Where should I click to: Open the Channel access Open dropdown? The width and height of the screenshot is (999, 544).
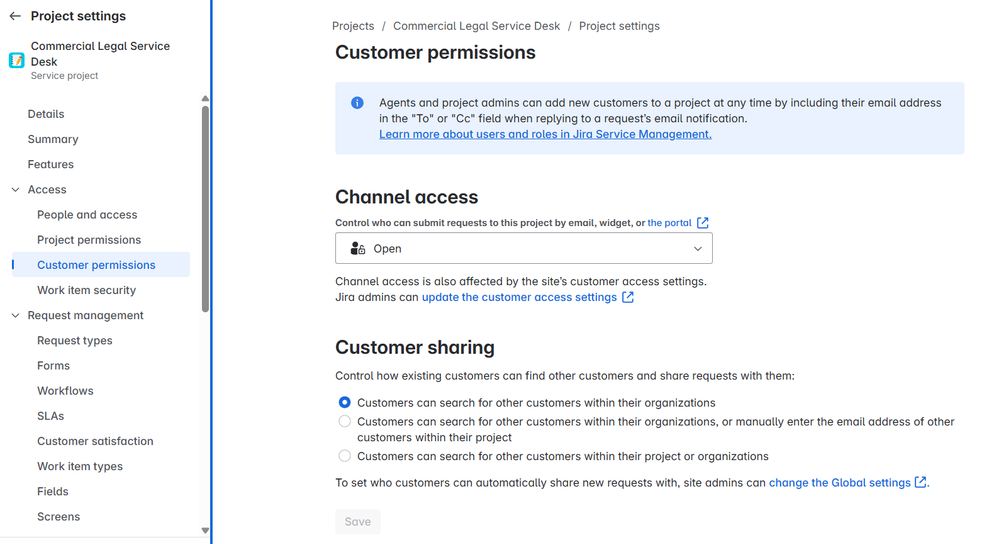(x=524, y=248)
